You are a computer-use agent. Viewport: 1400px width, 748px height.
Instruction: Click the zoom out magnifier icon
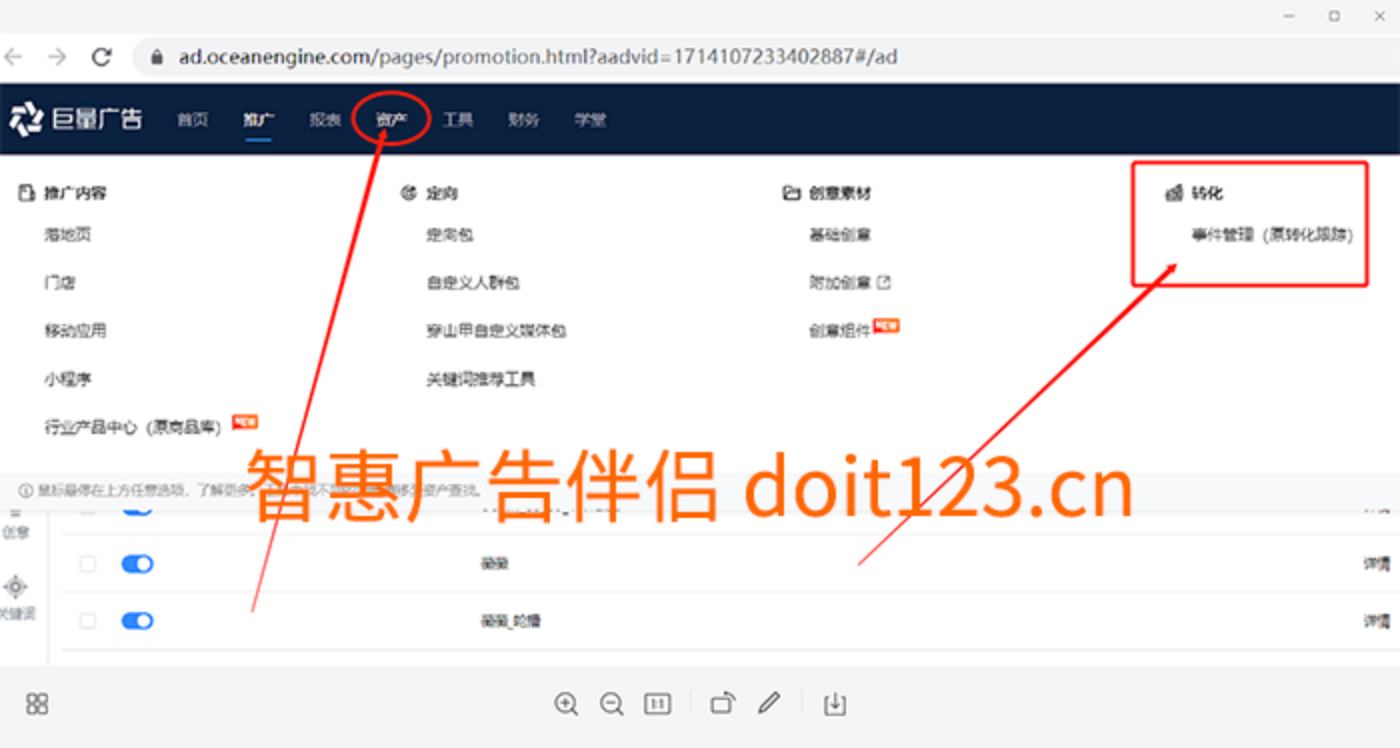tap(611, 704)
